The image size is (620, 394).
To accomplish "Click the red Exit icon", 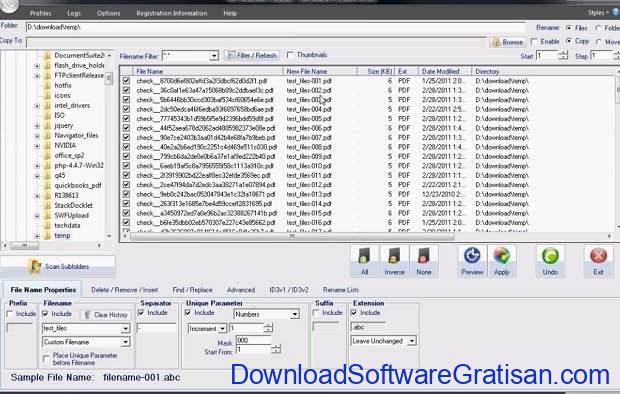I will (598, 256).
